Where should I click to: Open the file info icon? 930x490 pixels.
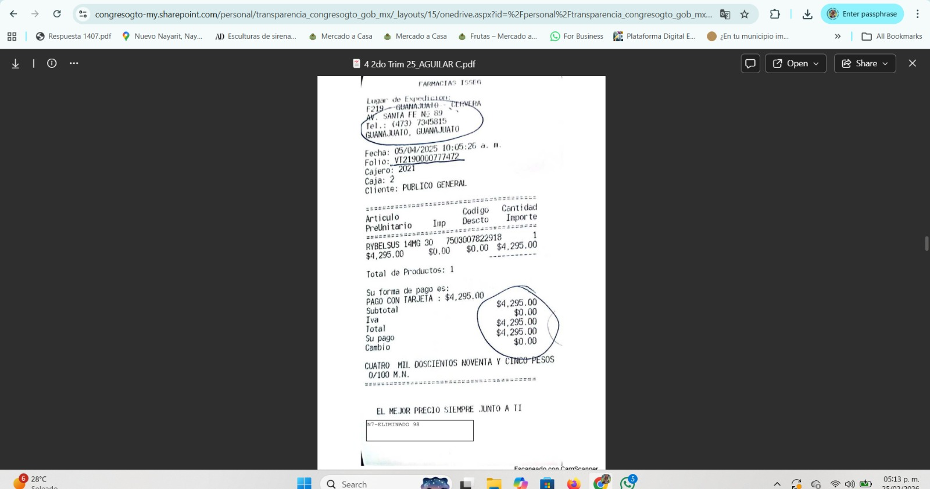[51, 63]
